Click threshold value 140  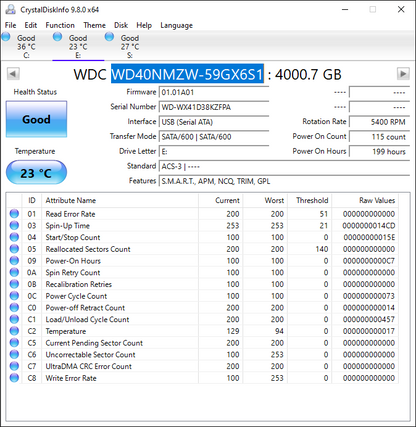[322, 249]
